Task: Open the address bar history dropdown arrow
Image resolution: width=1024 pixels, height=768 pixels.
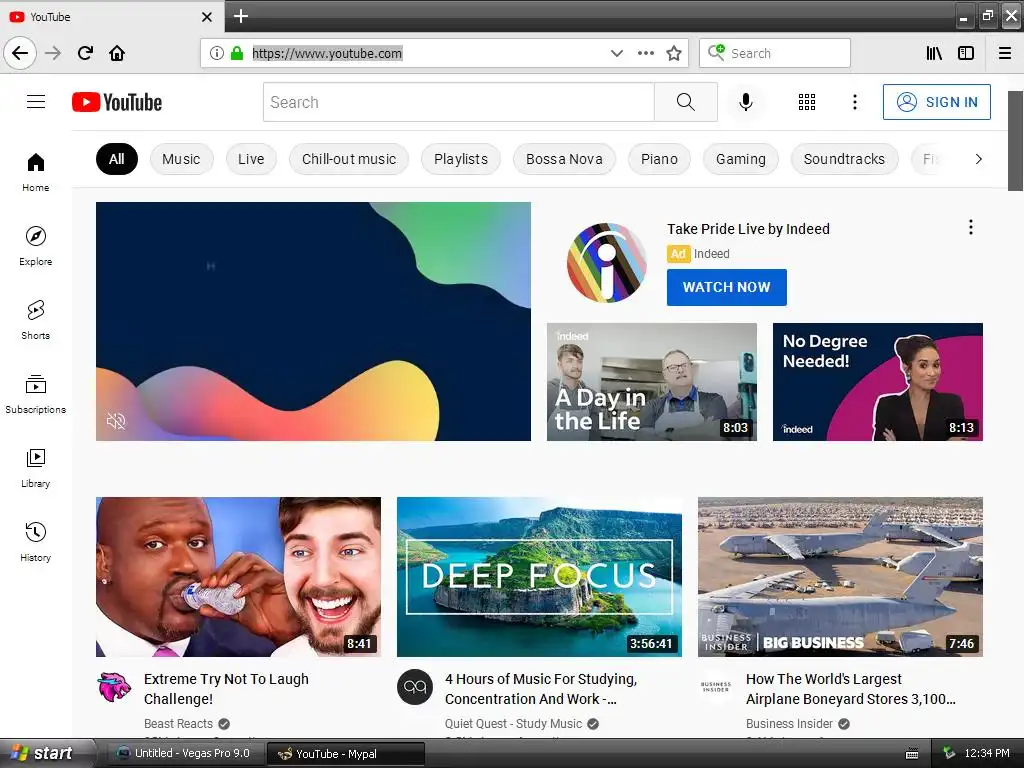Action: tap(616, 53)
